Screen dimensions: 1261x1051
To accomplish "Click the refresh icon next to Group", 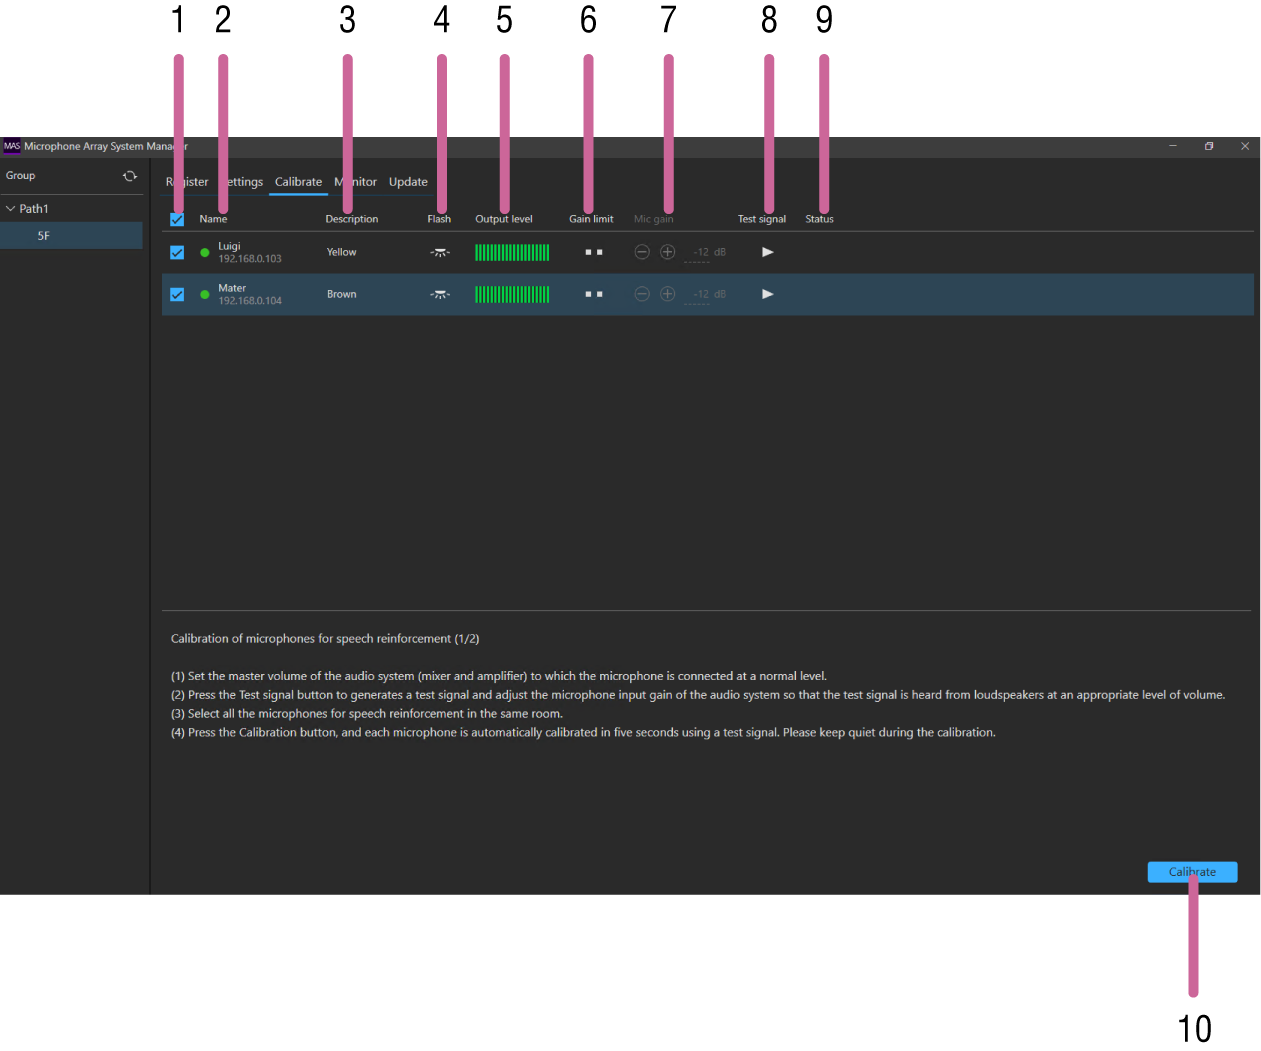I will [130, 176].
